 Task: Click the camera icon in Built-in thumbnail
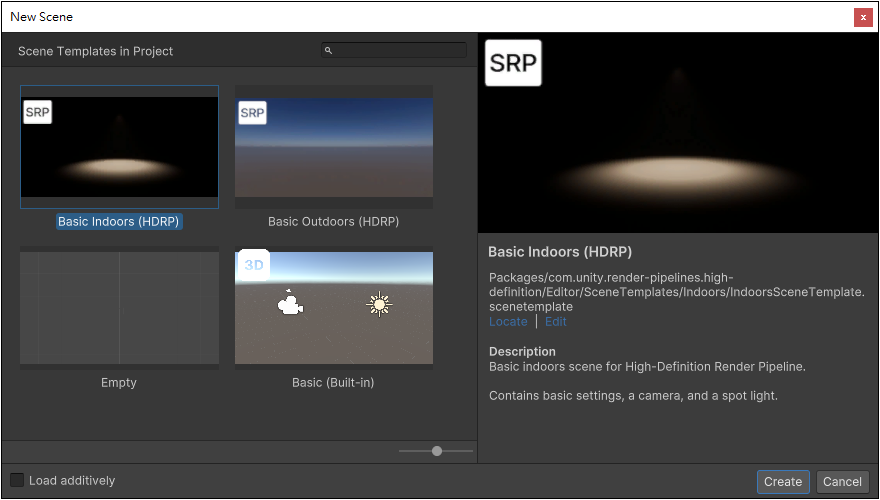(x=290, y=304)
